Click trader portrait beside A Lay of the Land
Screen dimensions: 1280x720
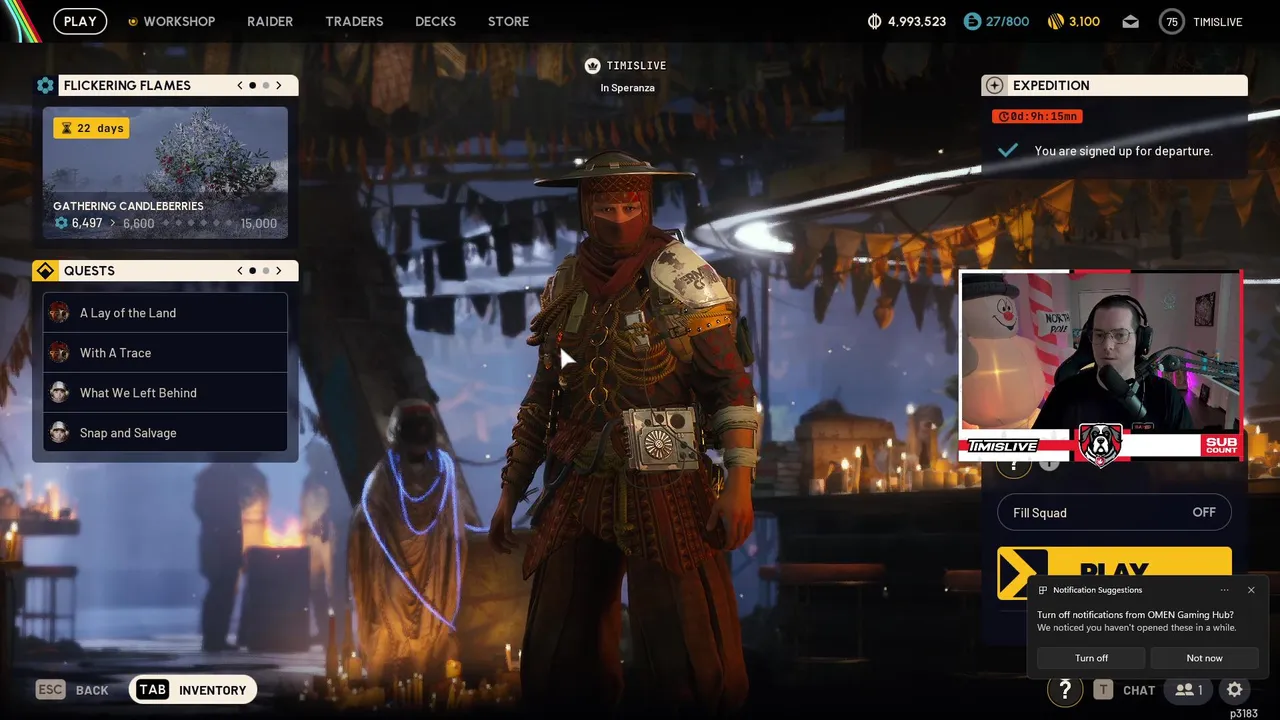[59, 313]
